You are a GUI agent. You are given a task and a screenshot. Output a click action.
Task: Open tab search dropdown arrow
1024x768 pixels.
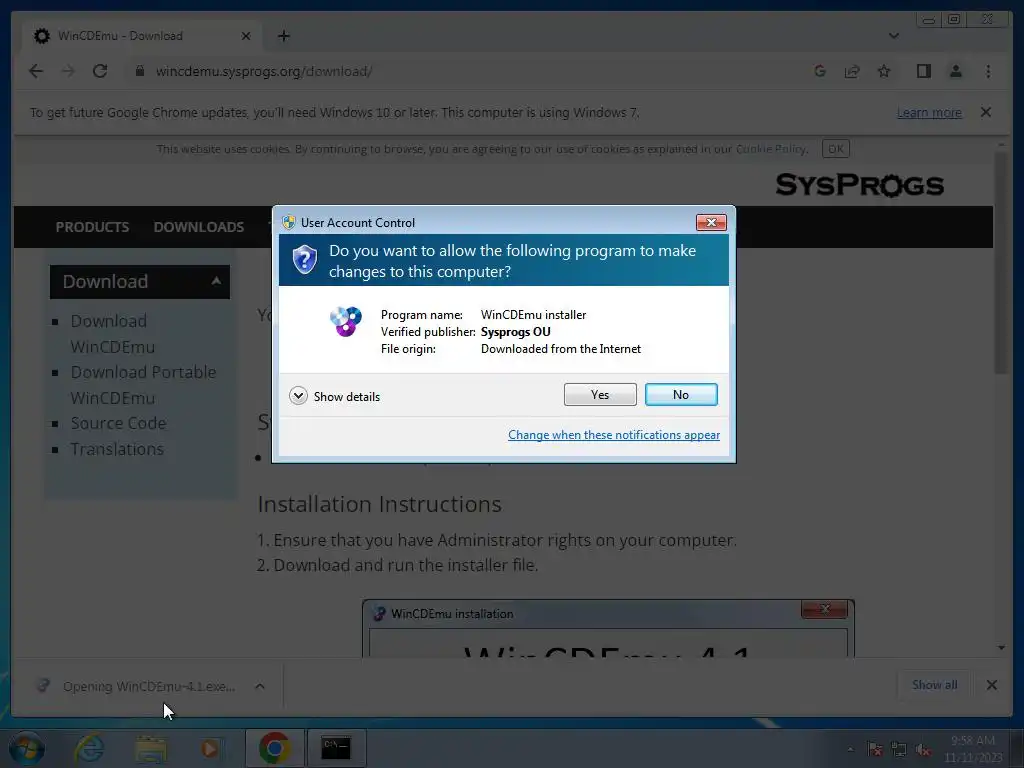click(x=894, y=36)
